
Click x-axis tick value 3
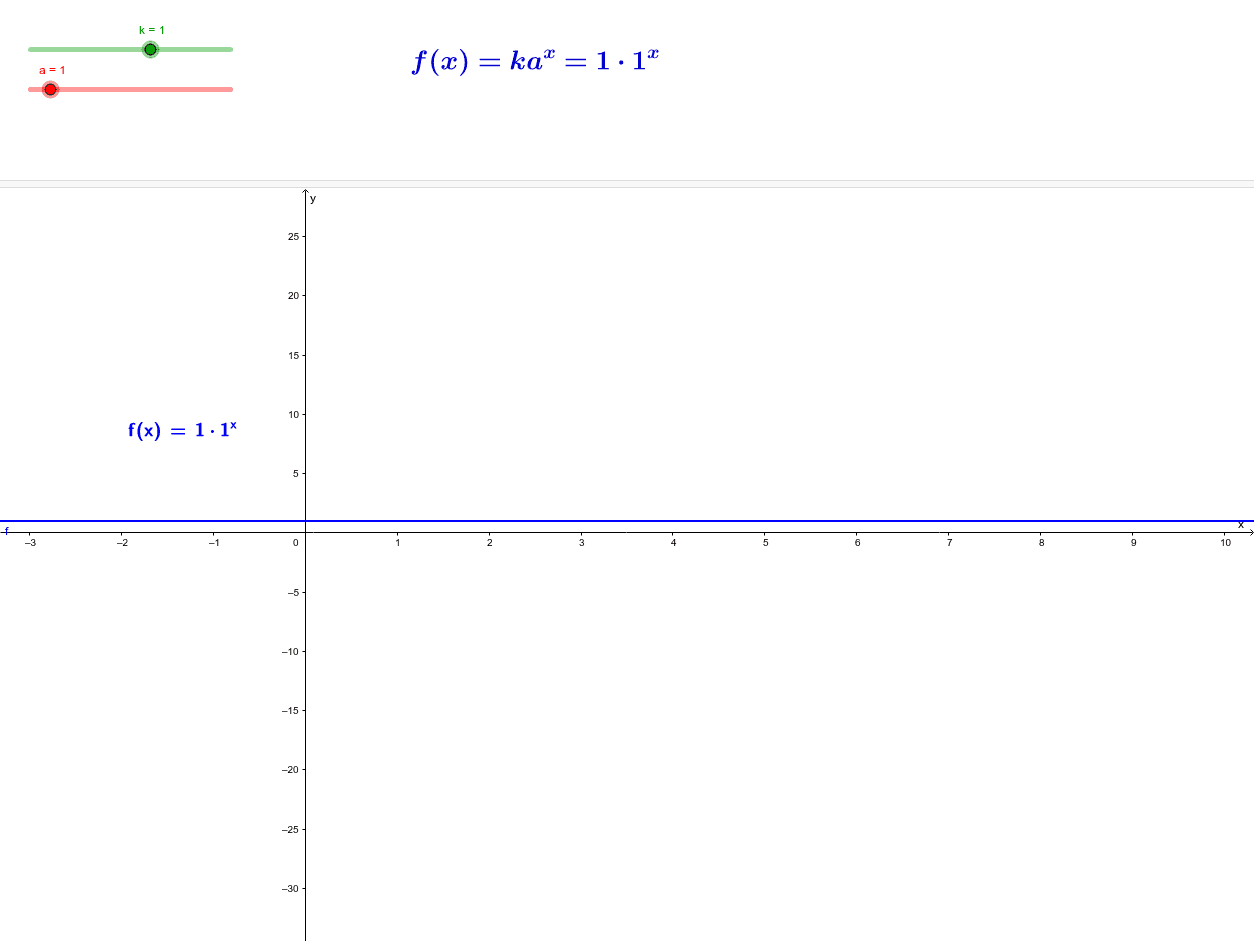pyautogui.click(x=582, y=542)
